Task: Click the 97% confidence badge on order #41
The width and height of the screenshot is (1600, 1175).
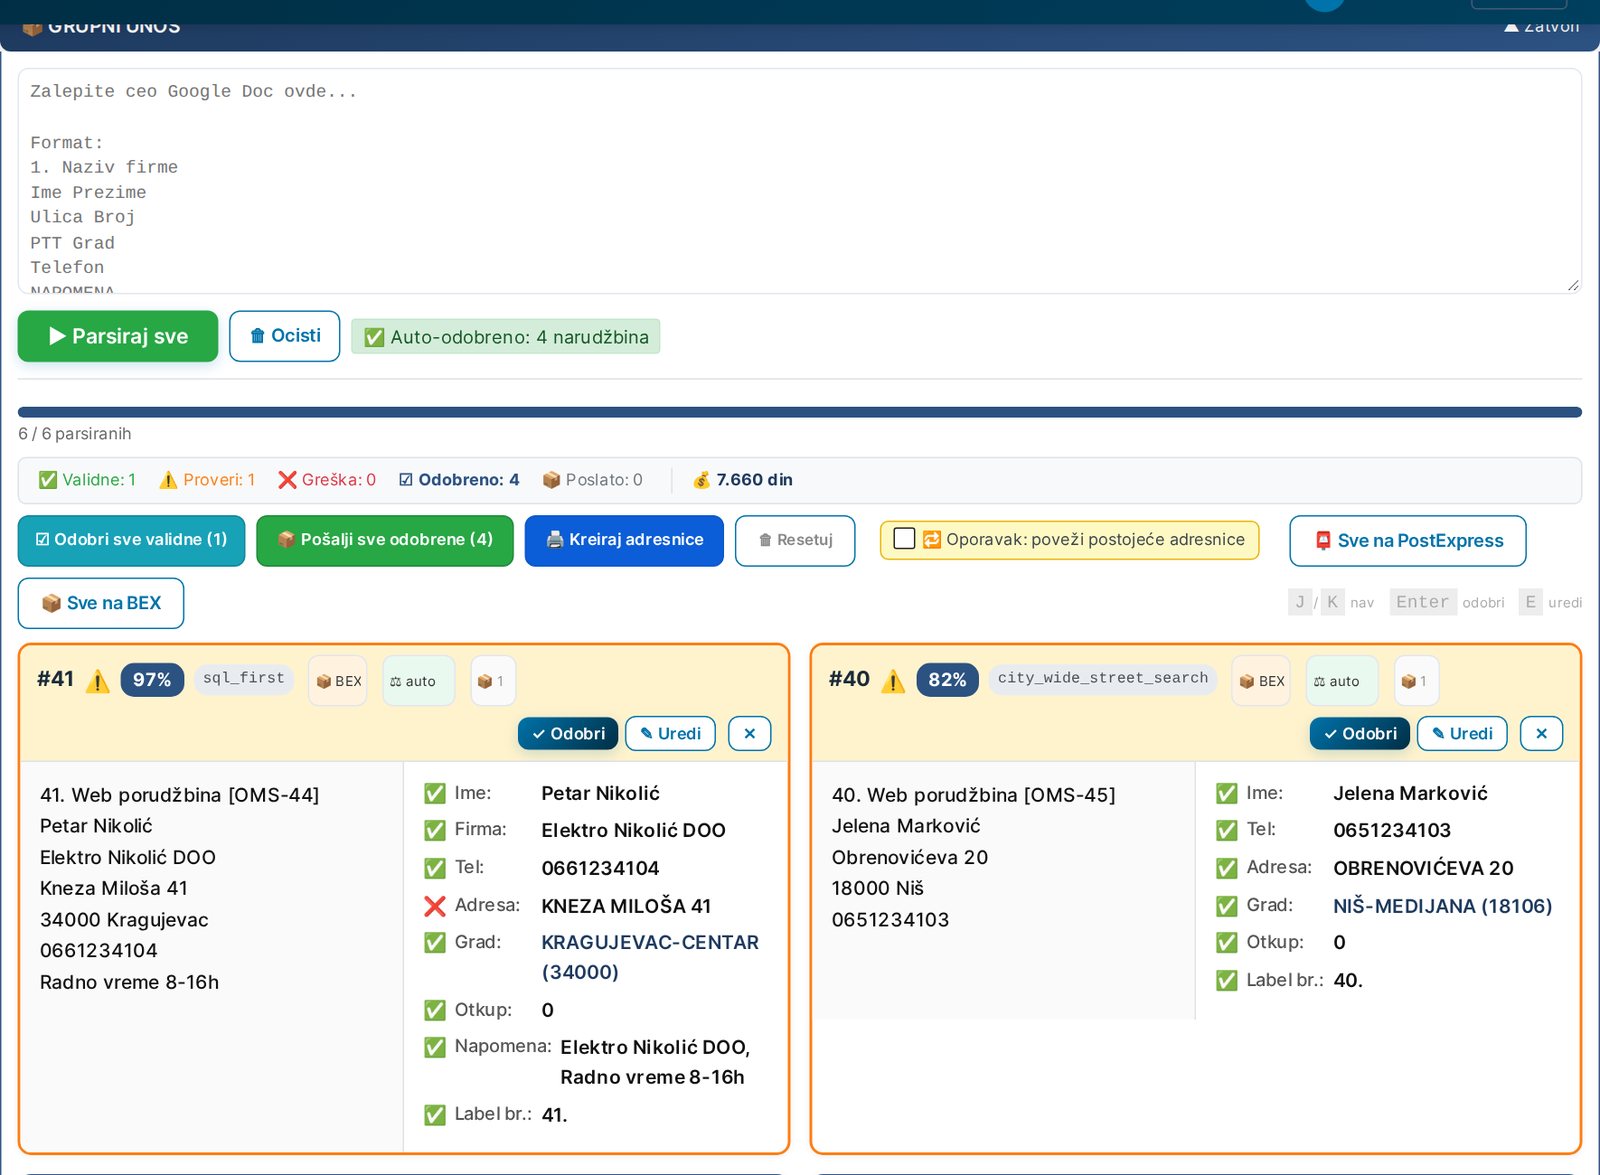Action: [152, 680]
